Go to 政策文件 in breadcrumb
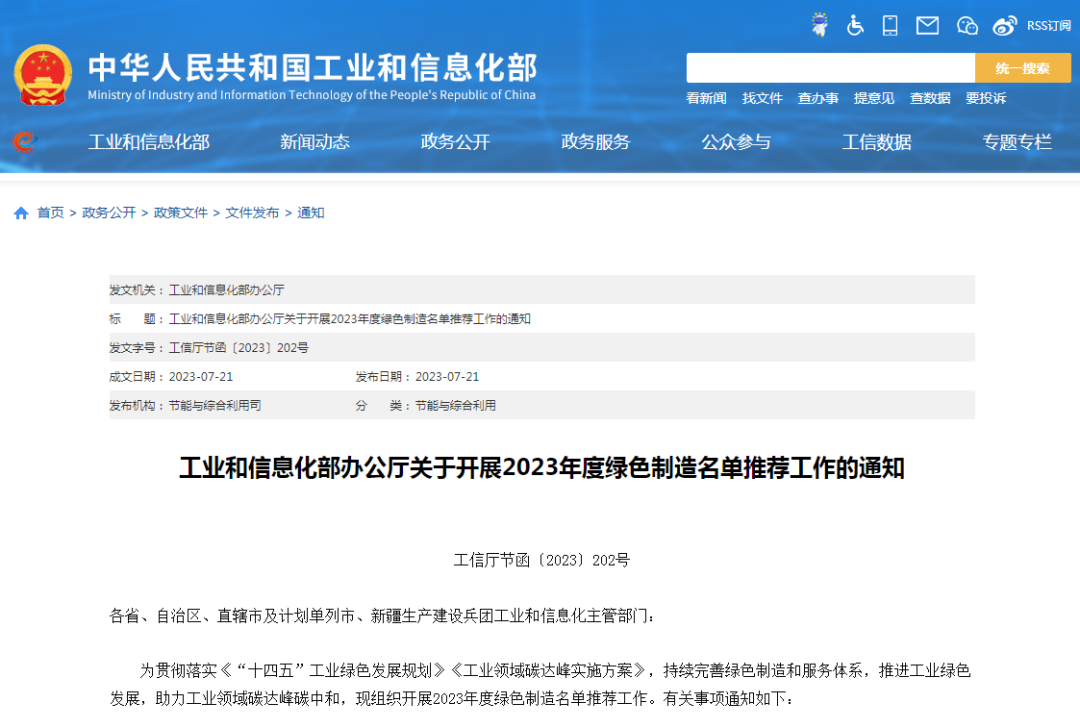 (x=180, y=213)
